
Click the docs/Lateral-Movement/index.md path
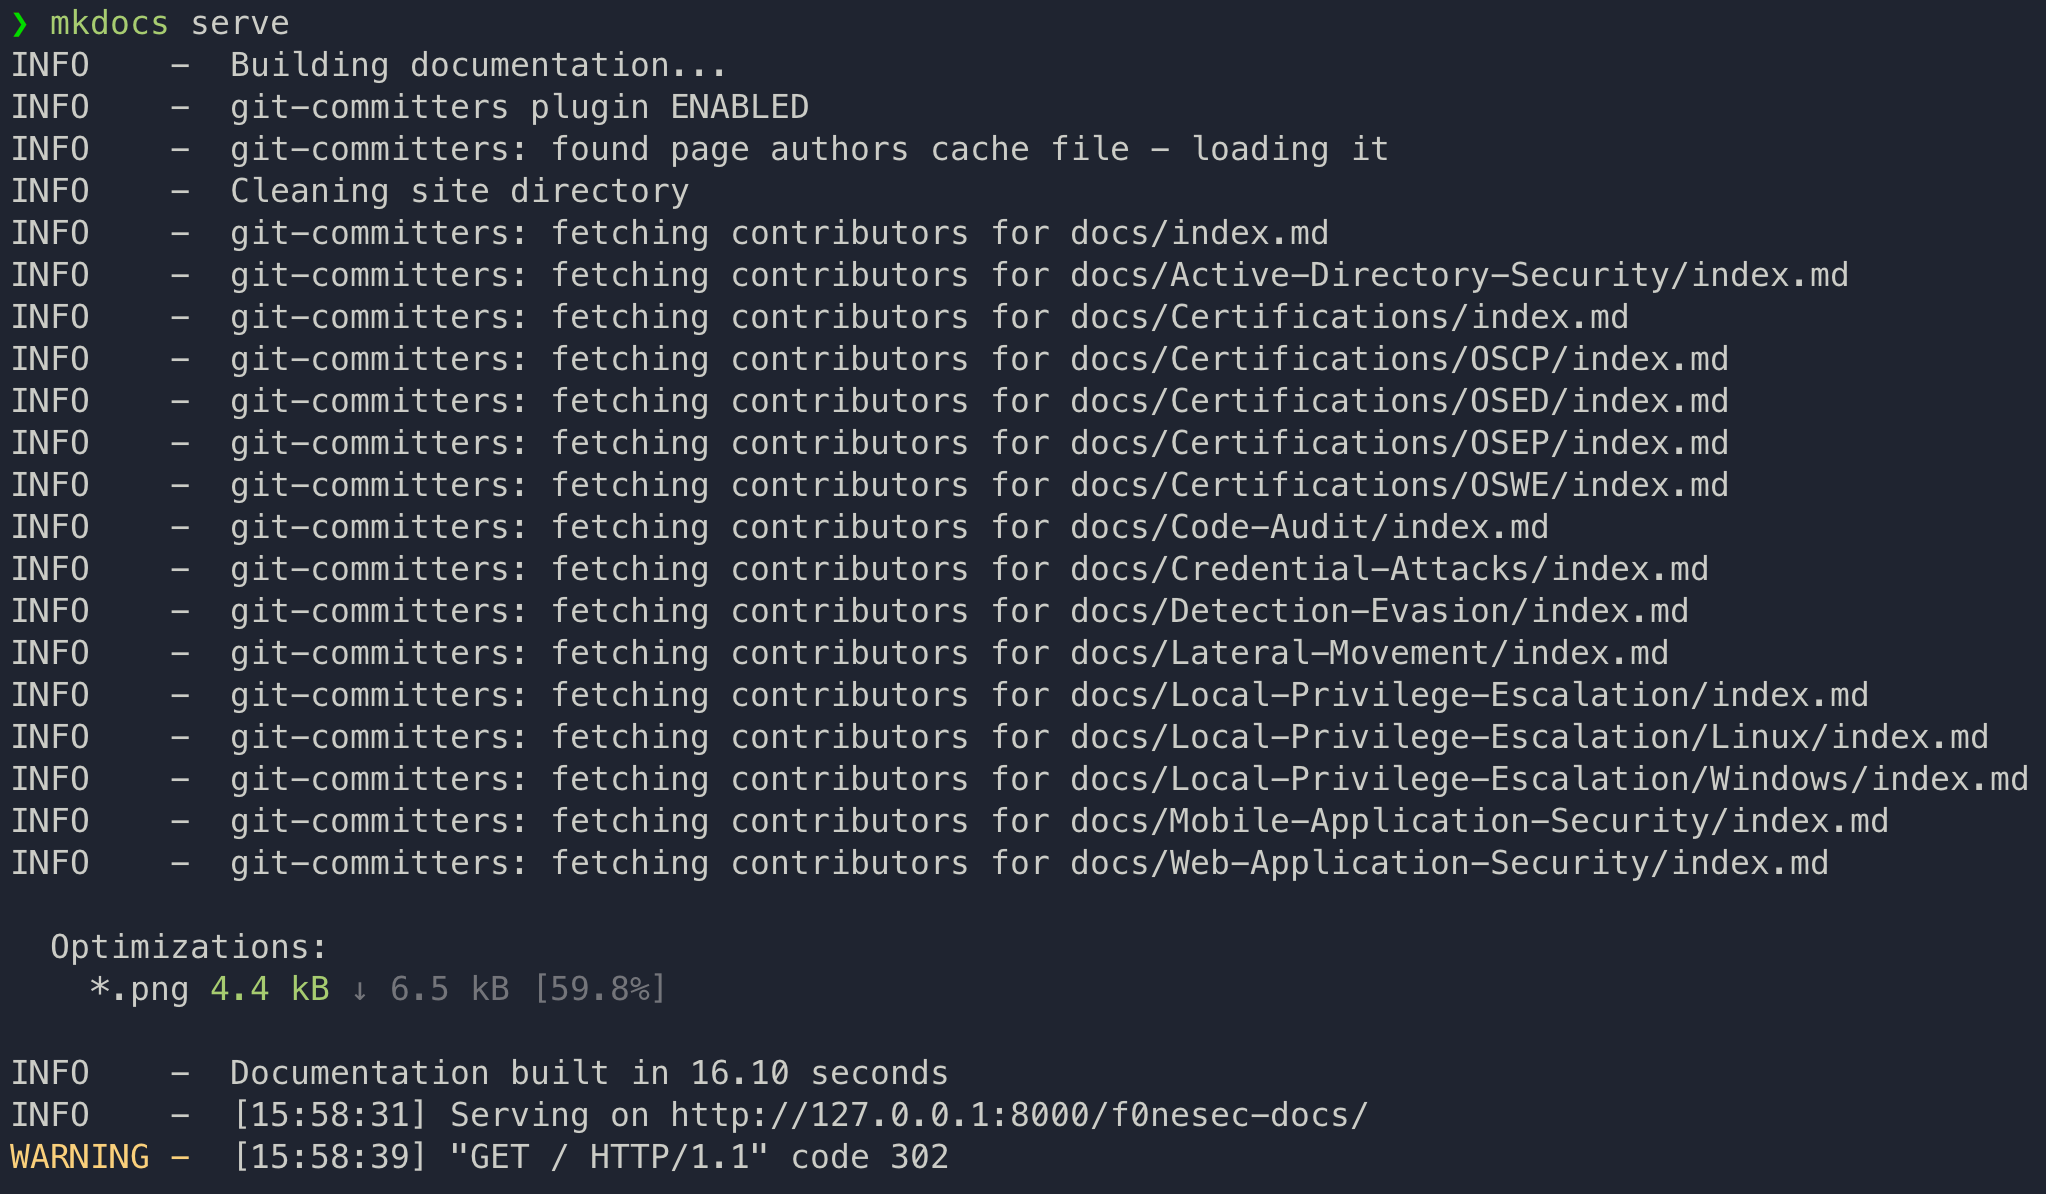point(1369,653)
